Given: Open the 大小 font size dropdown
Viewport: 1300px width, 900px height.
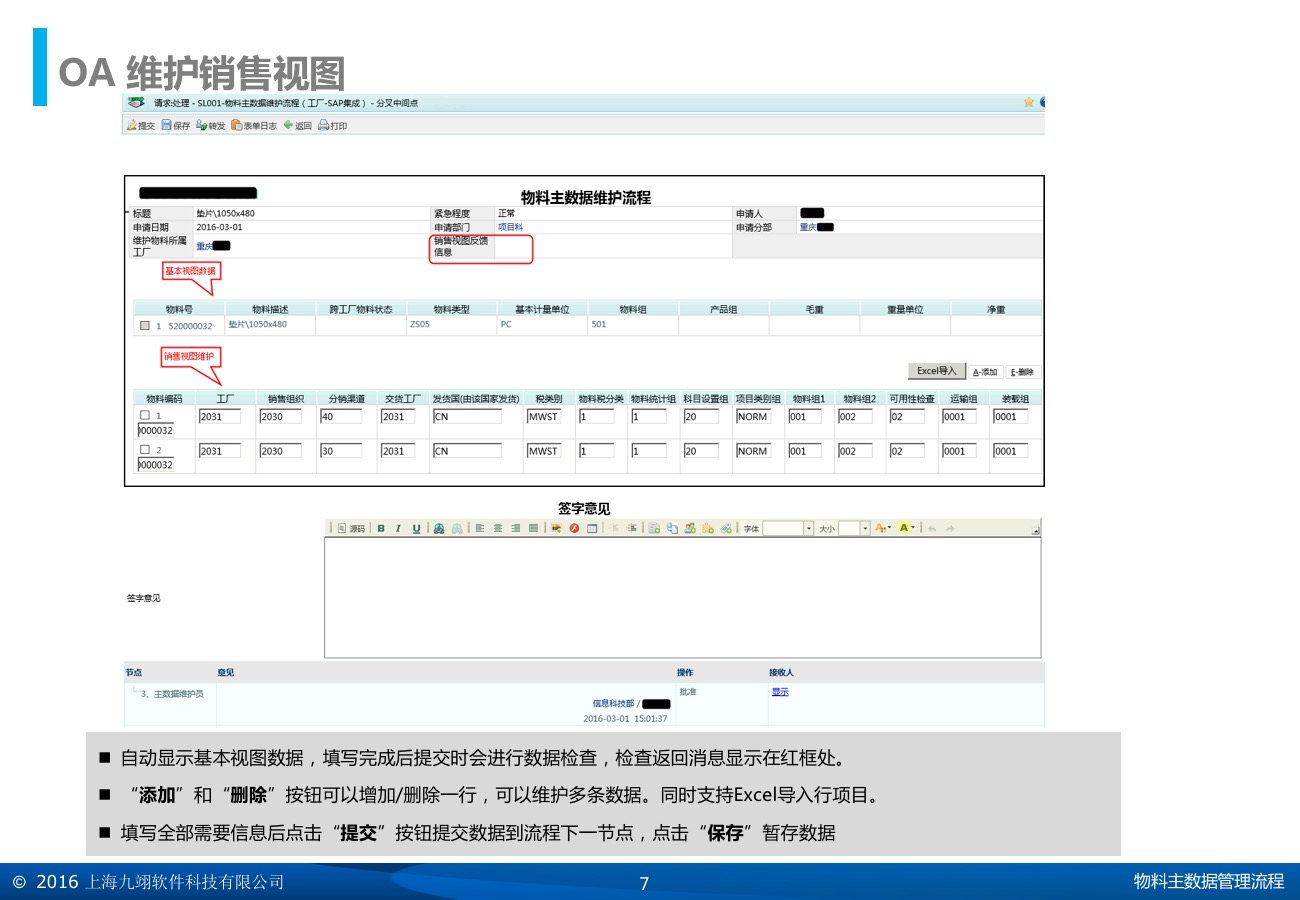Looking at the screenshot, I should [x=865, y=528].
